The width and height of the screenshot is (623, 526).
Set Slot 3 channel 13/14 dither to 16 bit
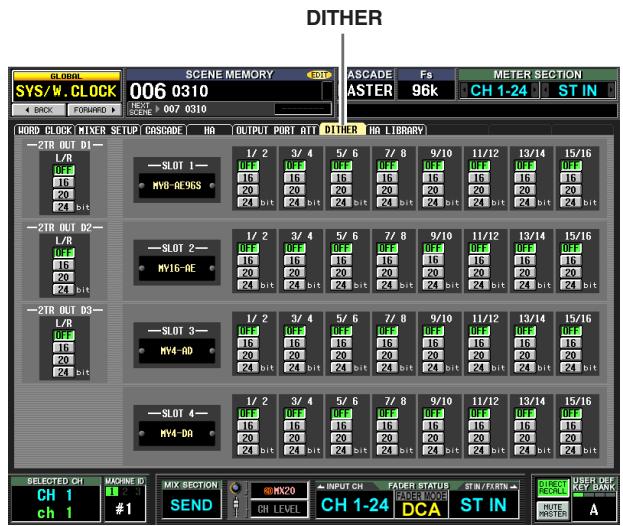pos(525,343)
